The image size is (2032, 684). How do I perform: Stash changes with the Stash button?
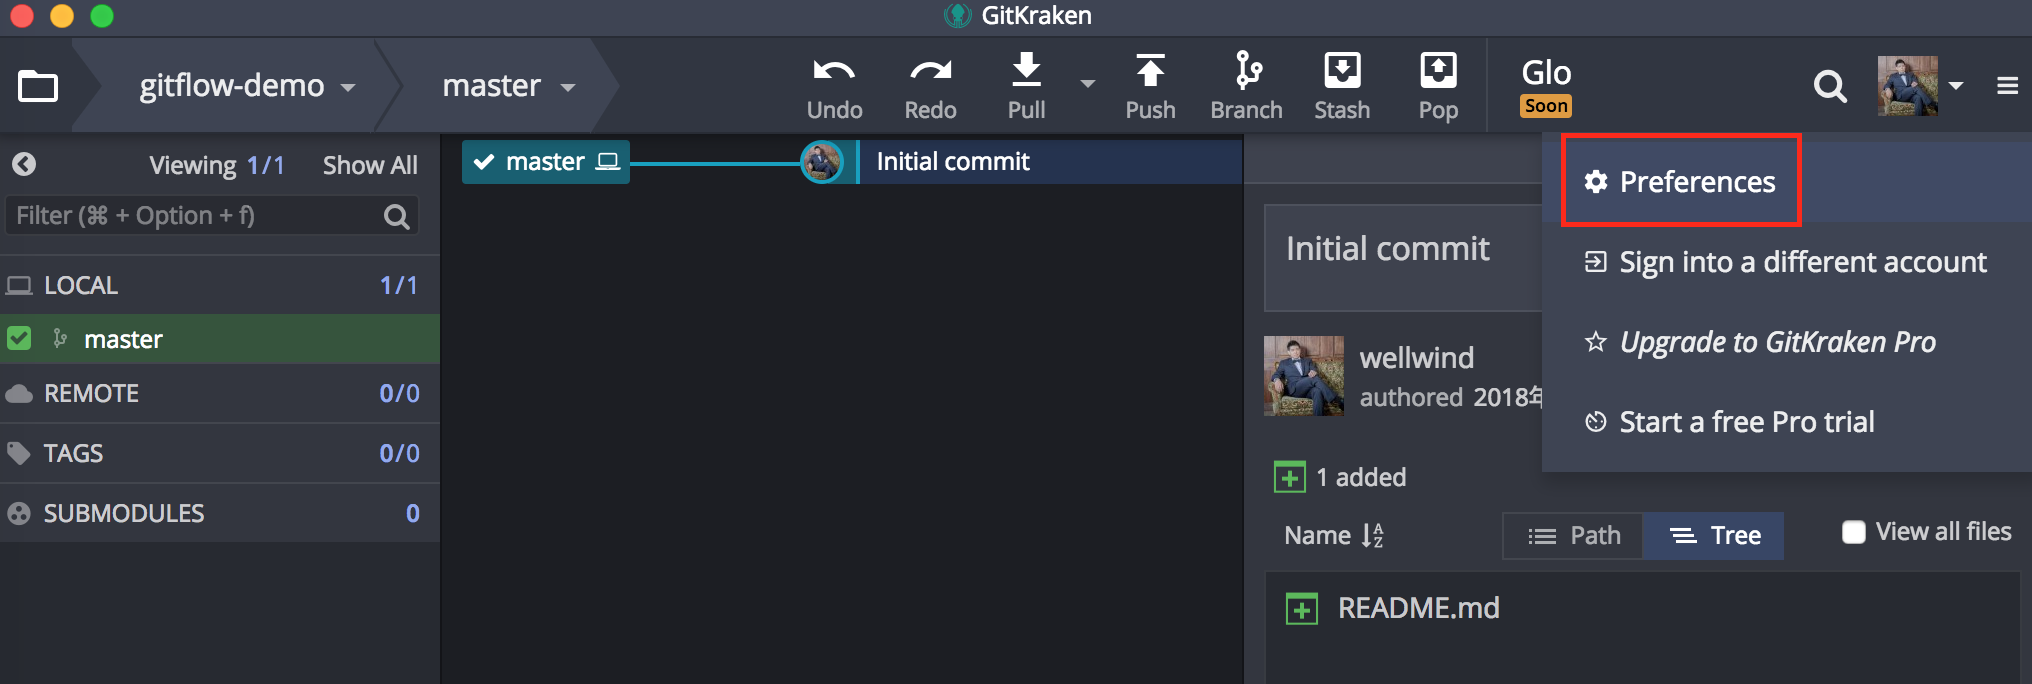pyautogui.click(x=1342, y=87)
